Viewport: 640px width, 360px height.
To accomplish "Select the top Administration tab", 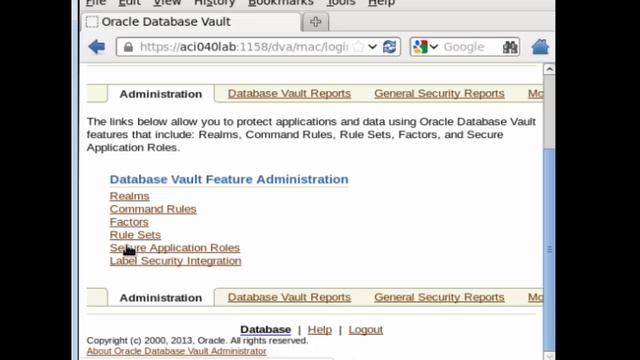I will [x=161, y=94].
